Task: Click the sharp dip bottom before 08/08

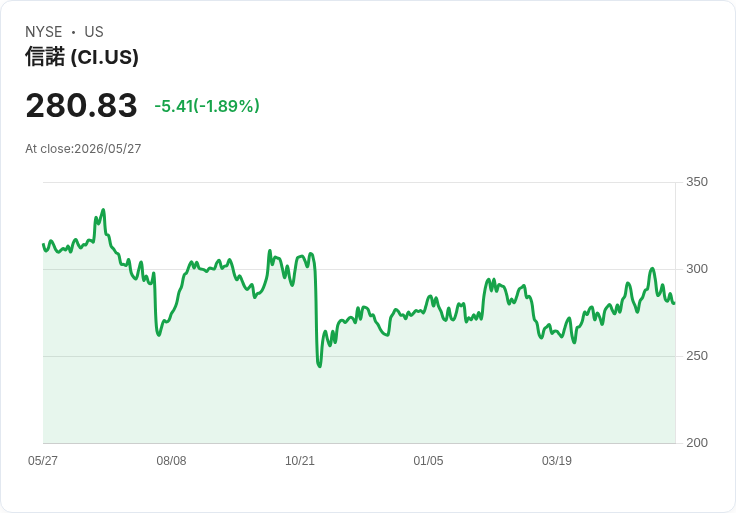Action: click(159, 335)
